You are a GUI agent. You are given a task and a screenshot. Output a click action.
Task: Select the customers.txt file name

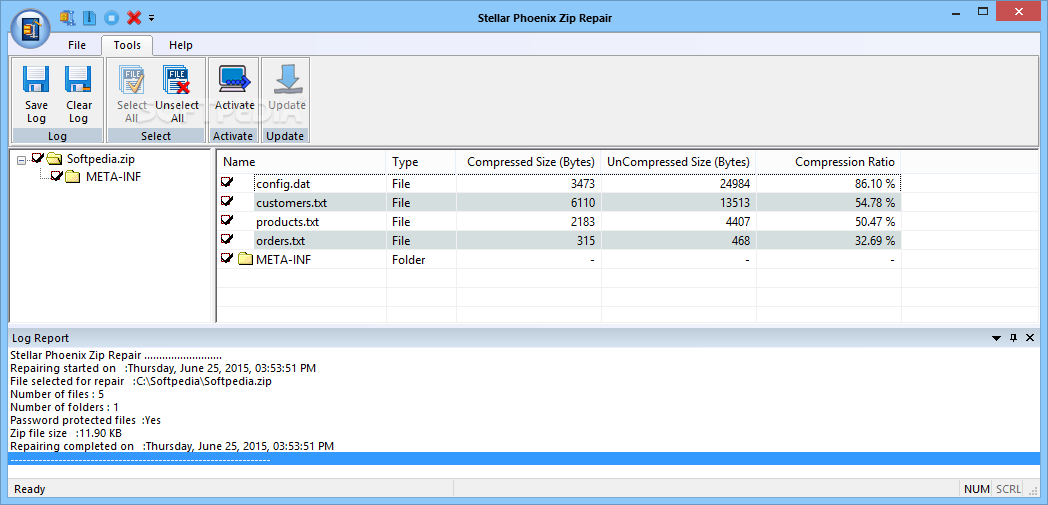click(x=291, y=202)
